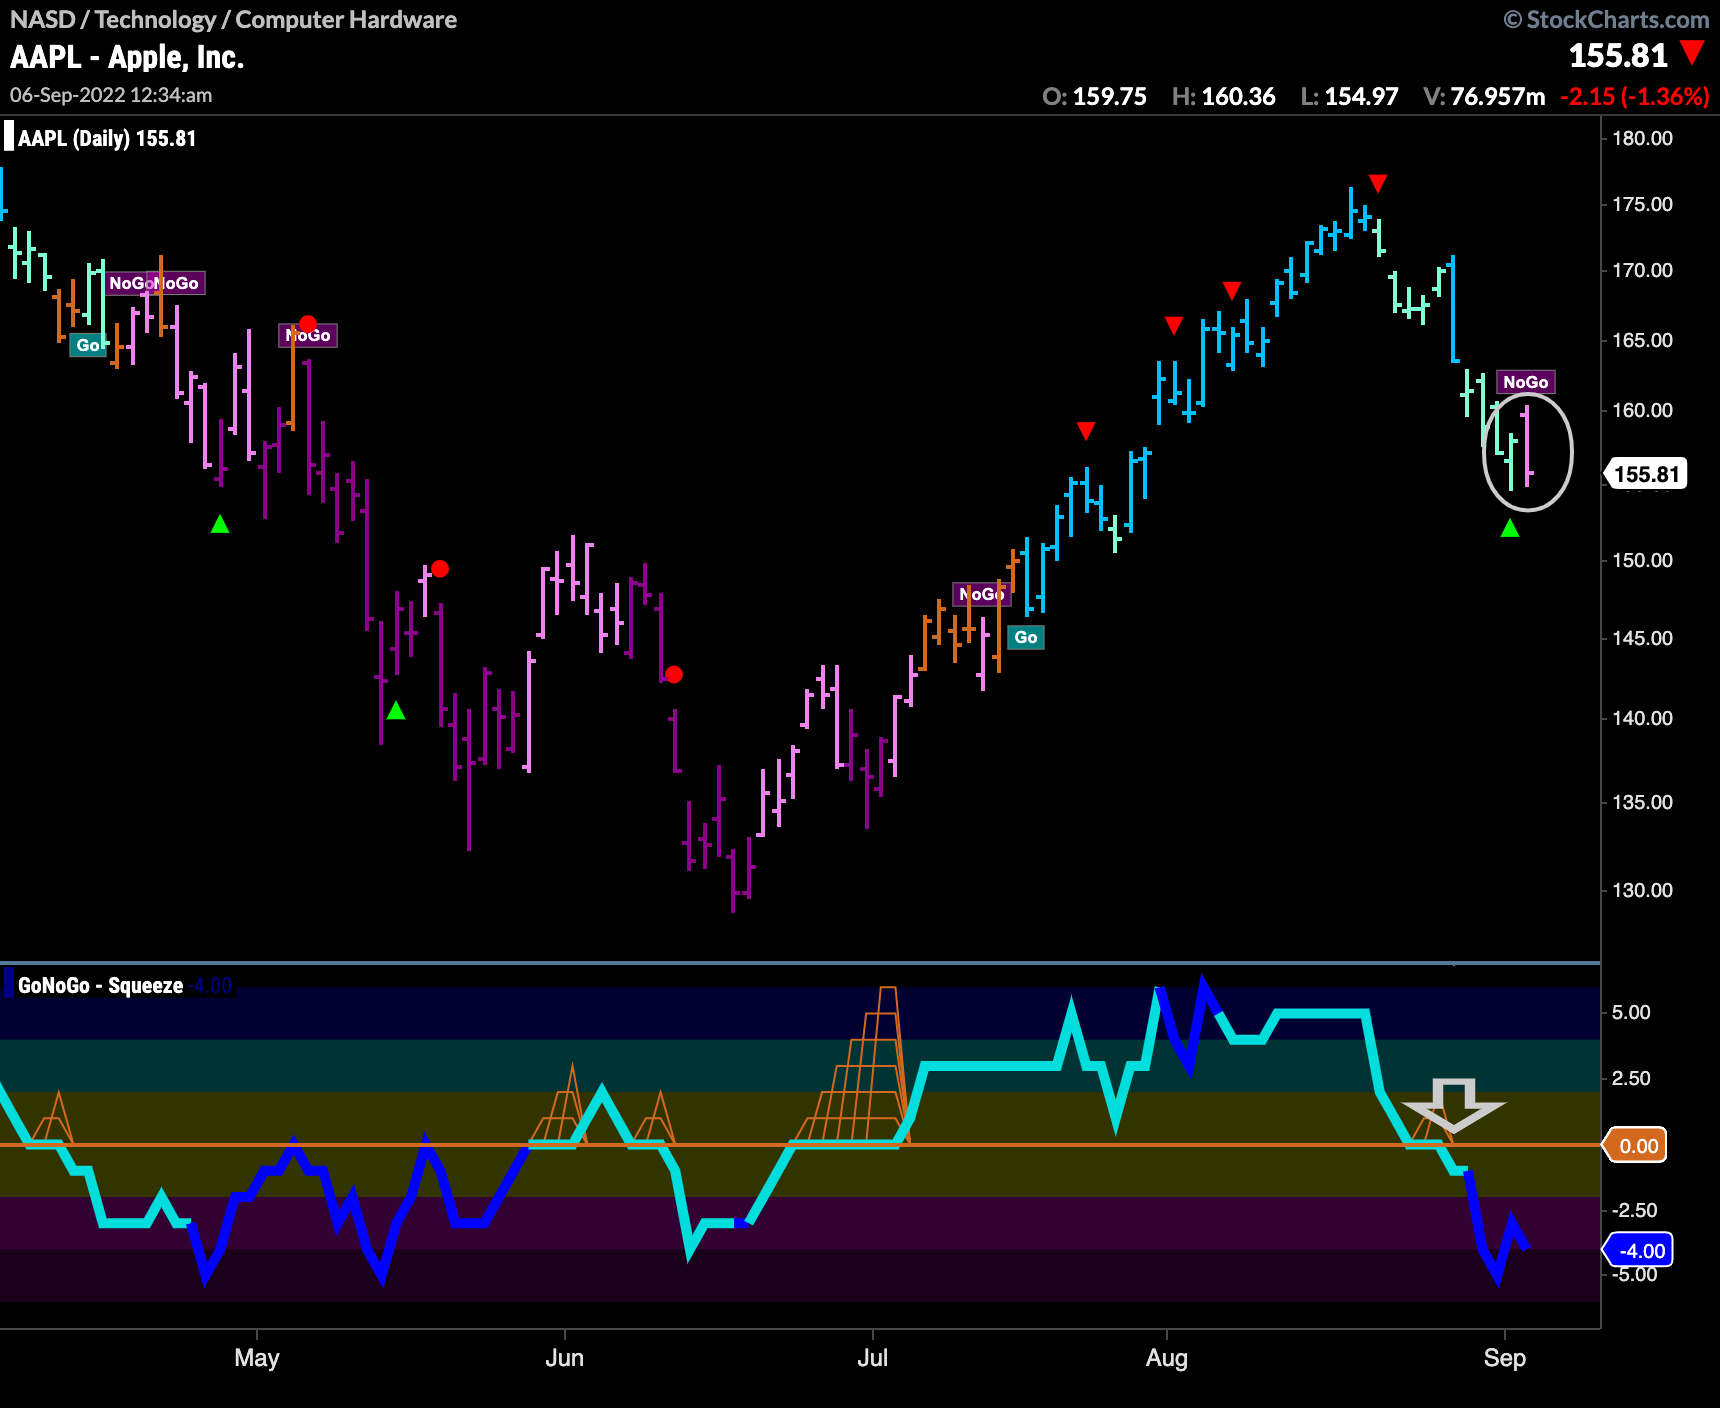Click the 145.00 price axis label
This screenshot has width=1720, height=1408.
tap(1642, 638)
